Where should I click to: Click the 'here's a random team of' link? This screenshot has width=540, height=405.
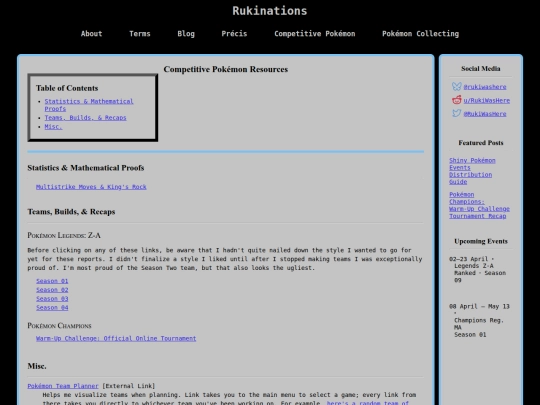pyautogui.click(x=368, y=403)
